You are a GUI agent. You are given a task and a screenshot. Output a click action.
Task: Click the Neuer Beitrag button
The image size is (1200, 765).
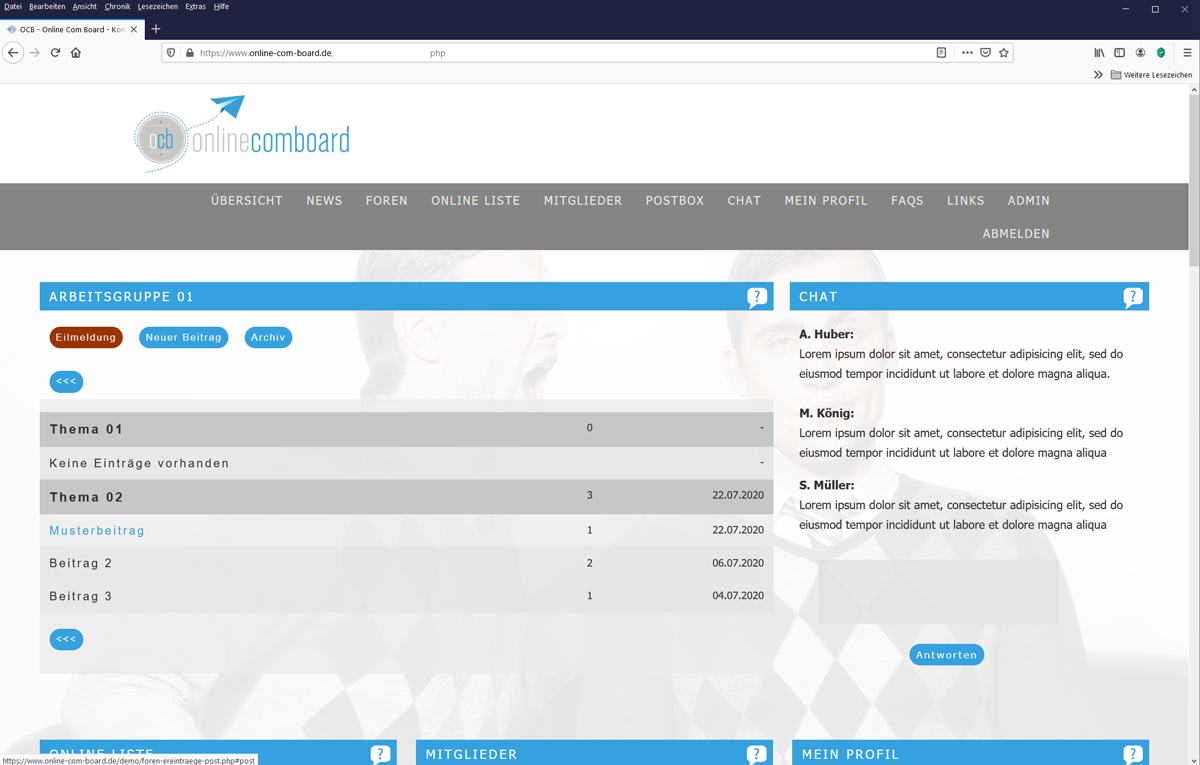tap(183, 338)
